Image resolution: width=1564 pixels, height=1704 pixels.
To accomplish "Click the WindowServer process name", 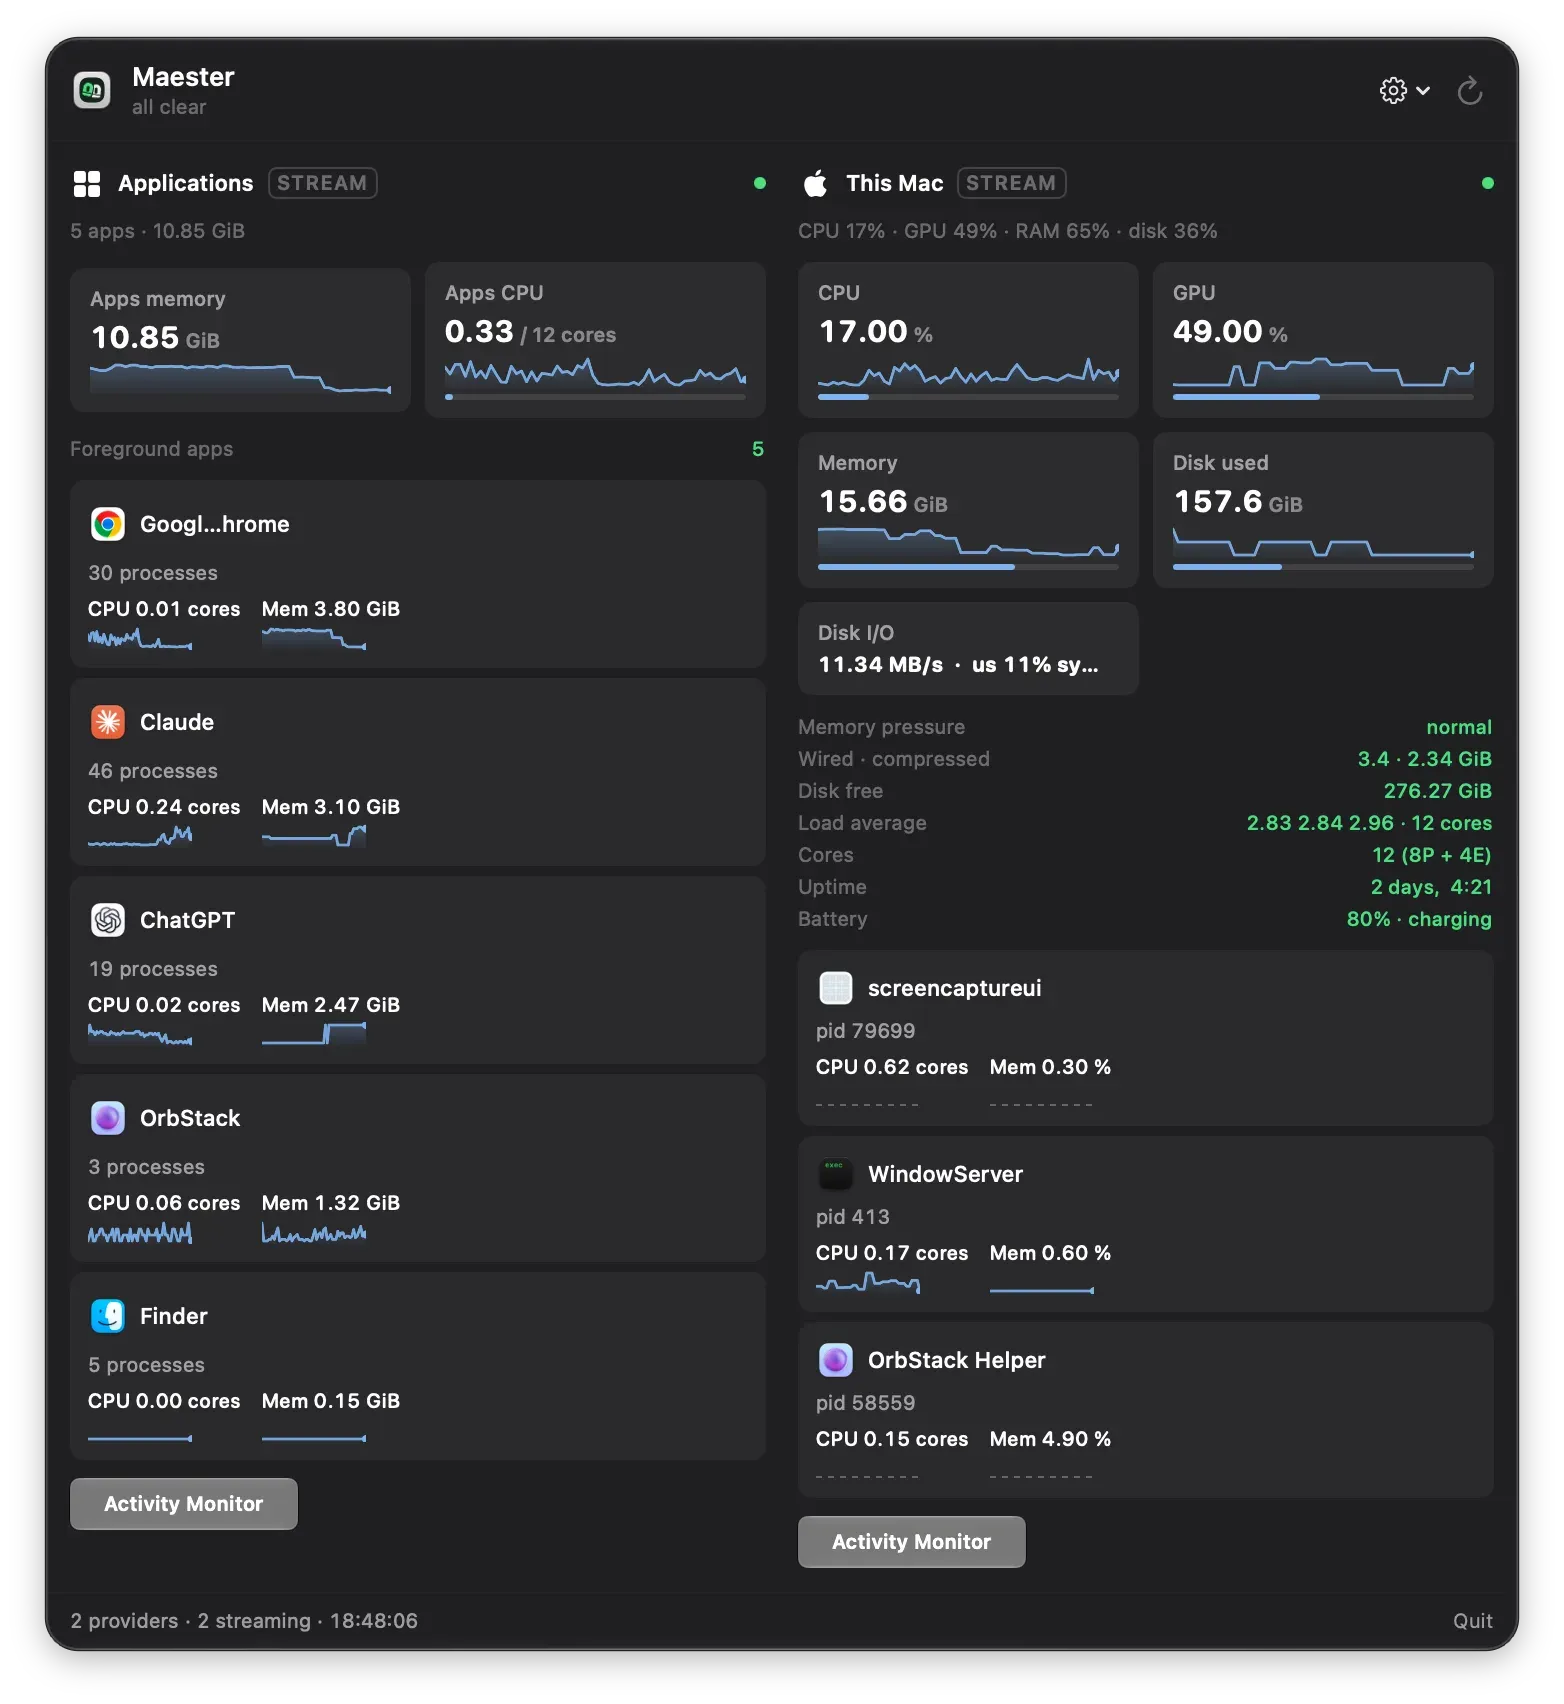I will click(x=946, y=1174).
